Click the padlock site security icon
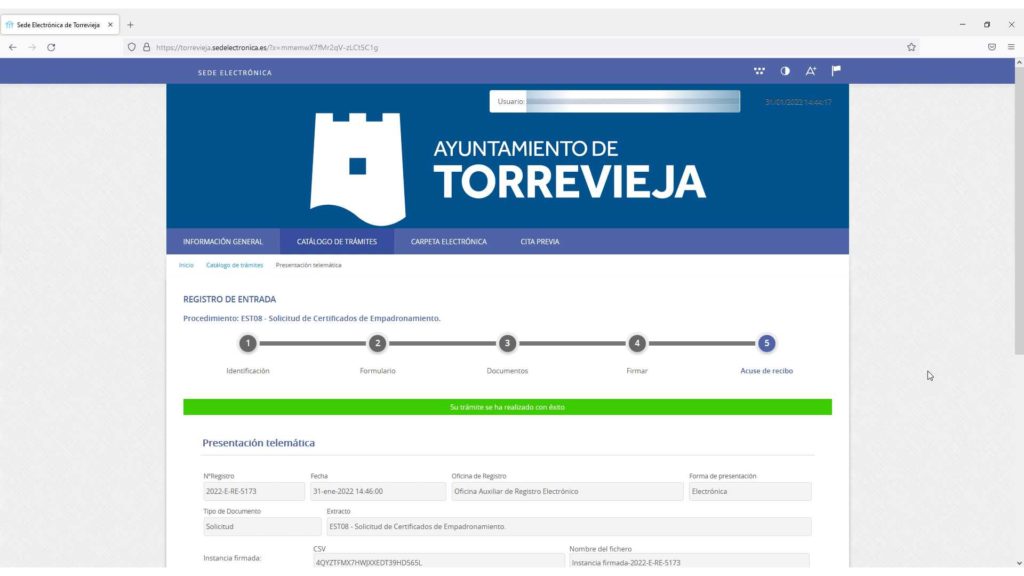This screenshot has width=1024, height=576. (x=146, y=47)
